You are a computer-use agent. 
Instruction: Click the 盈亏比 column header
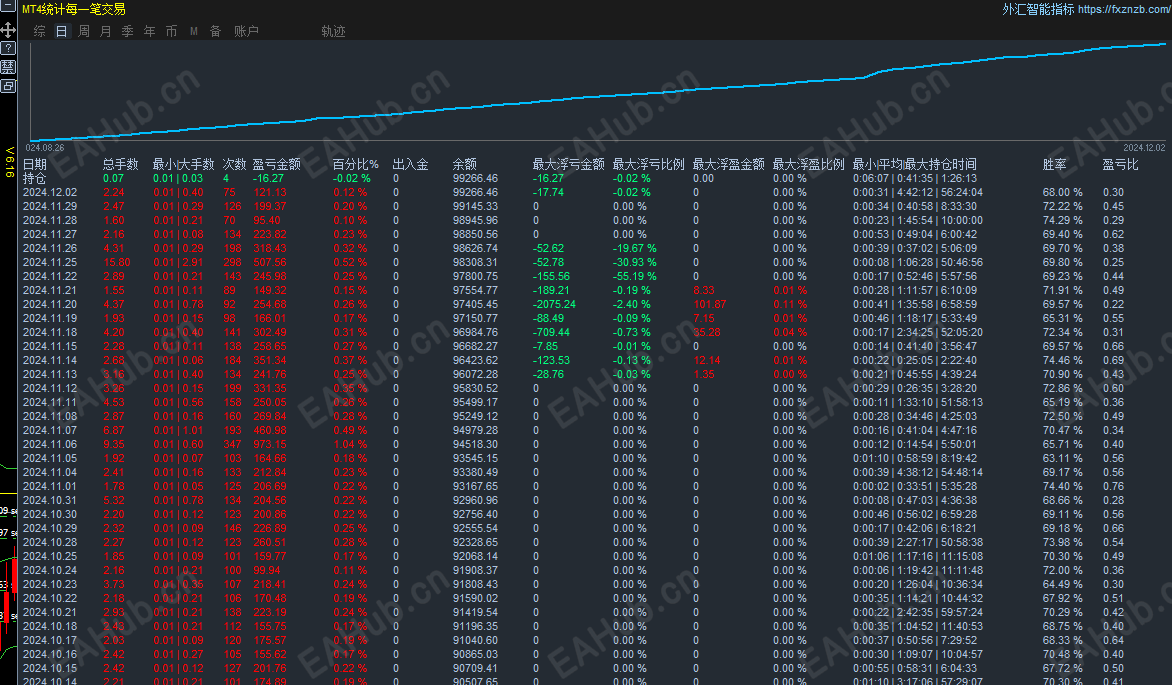(x=1120, y=165)
